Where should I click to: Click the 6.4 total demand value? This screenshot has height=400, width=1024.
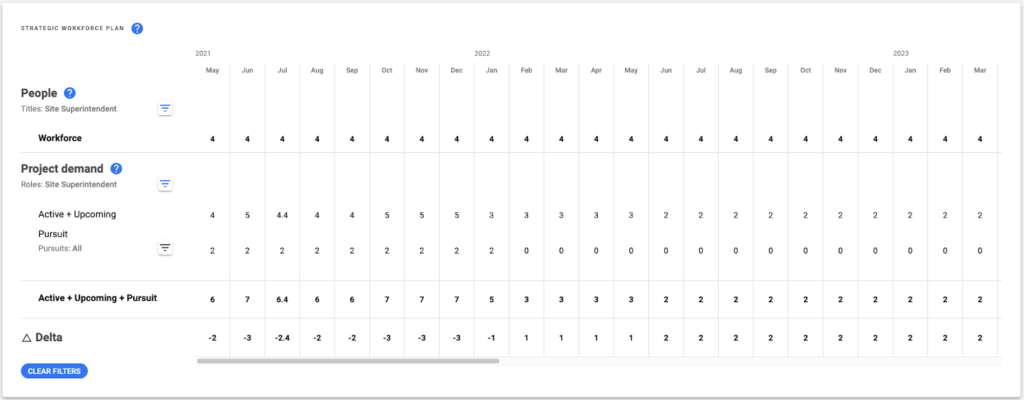pyautogui.click(x=282, y=299)
